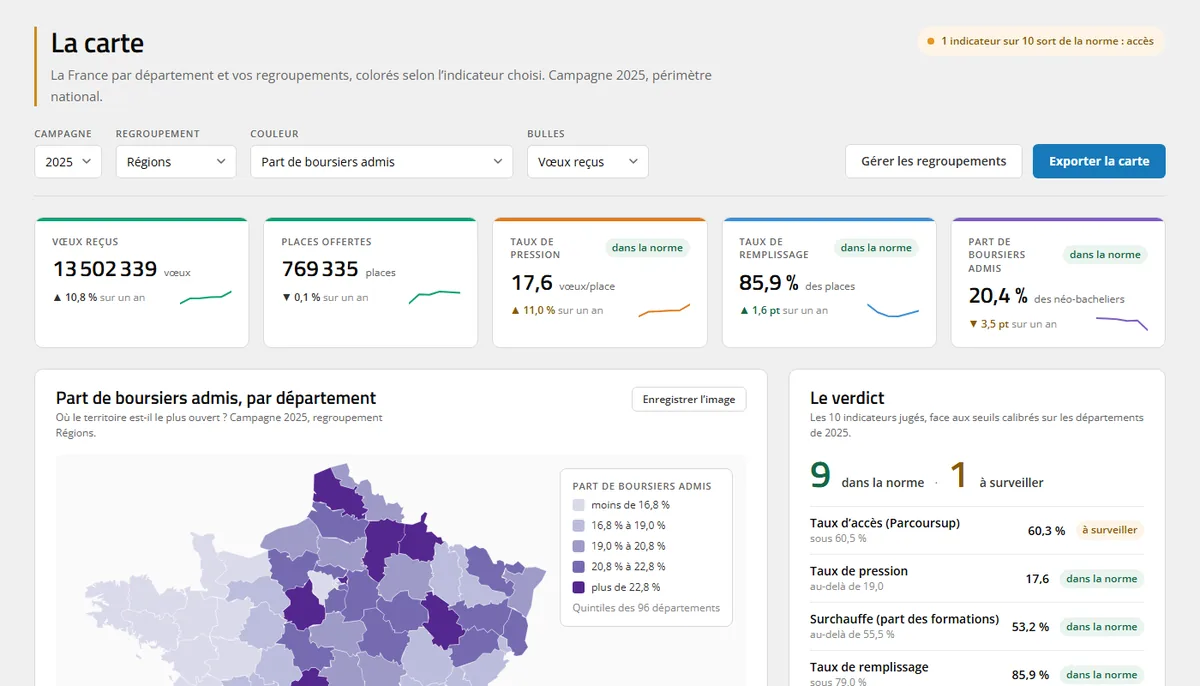Select the Vœux reçus KPI card
This screenshot has width=1200, height=686.
(x=142, y=283)
